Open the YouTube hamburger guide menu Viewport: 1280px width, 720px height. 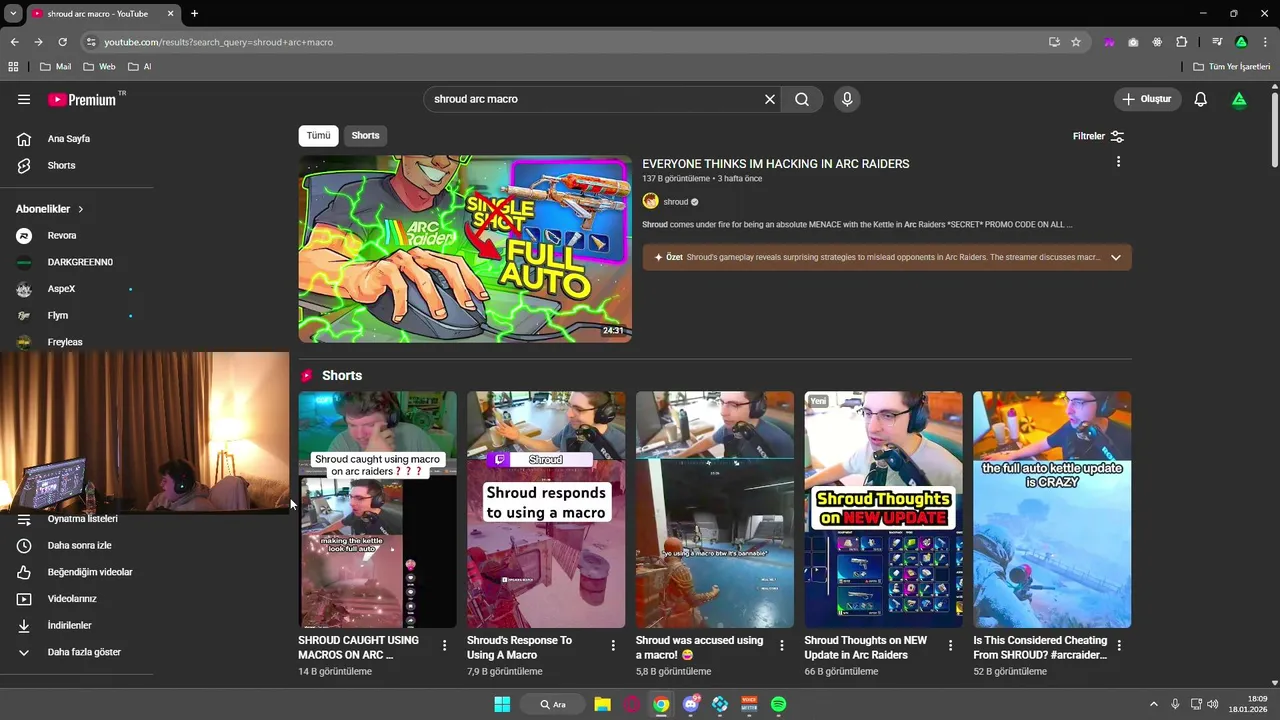click(24, 99)
